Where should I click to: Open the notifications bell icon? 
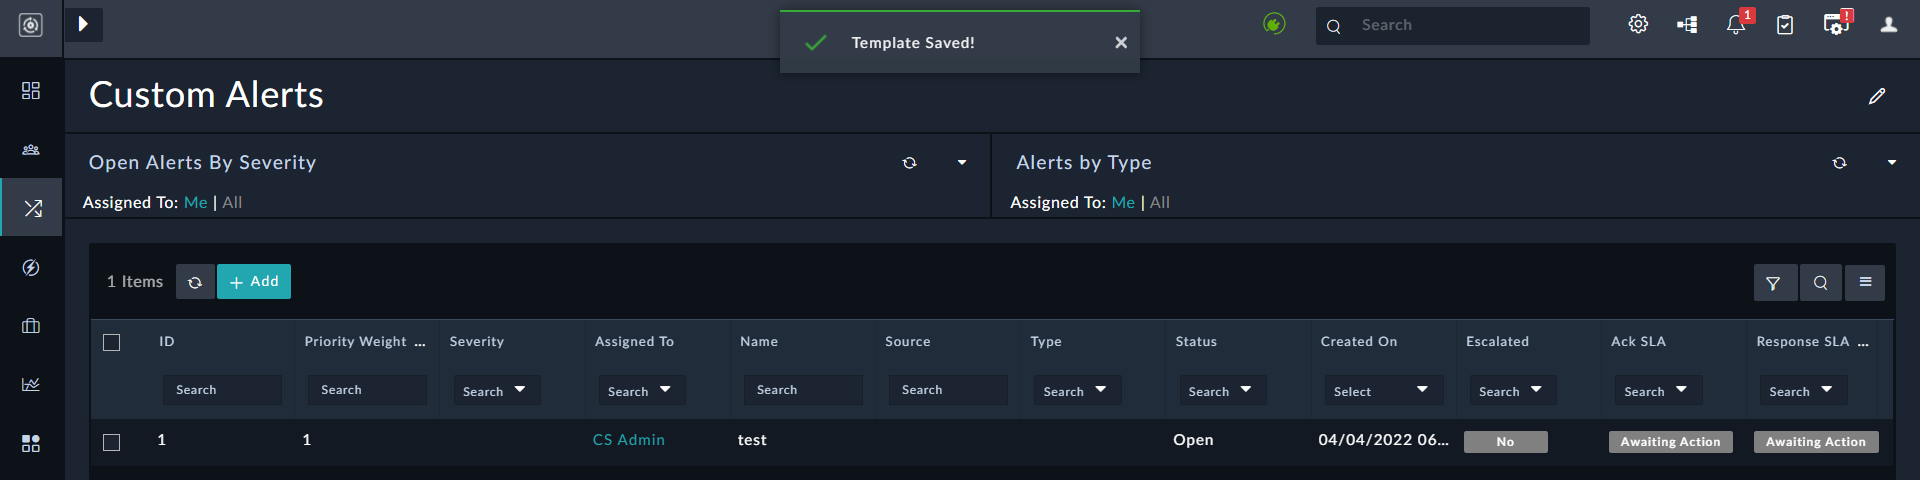click(x=1736, y=25)
